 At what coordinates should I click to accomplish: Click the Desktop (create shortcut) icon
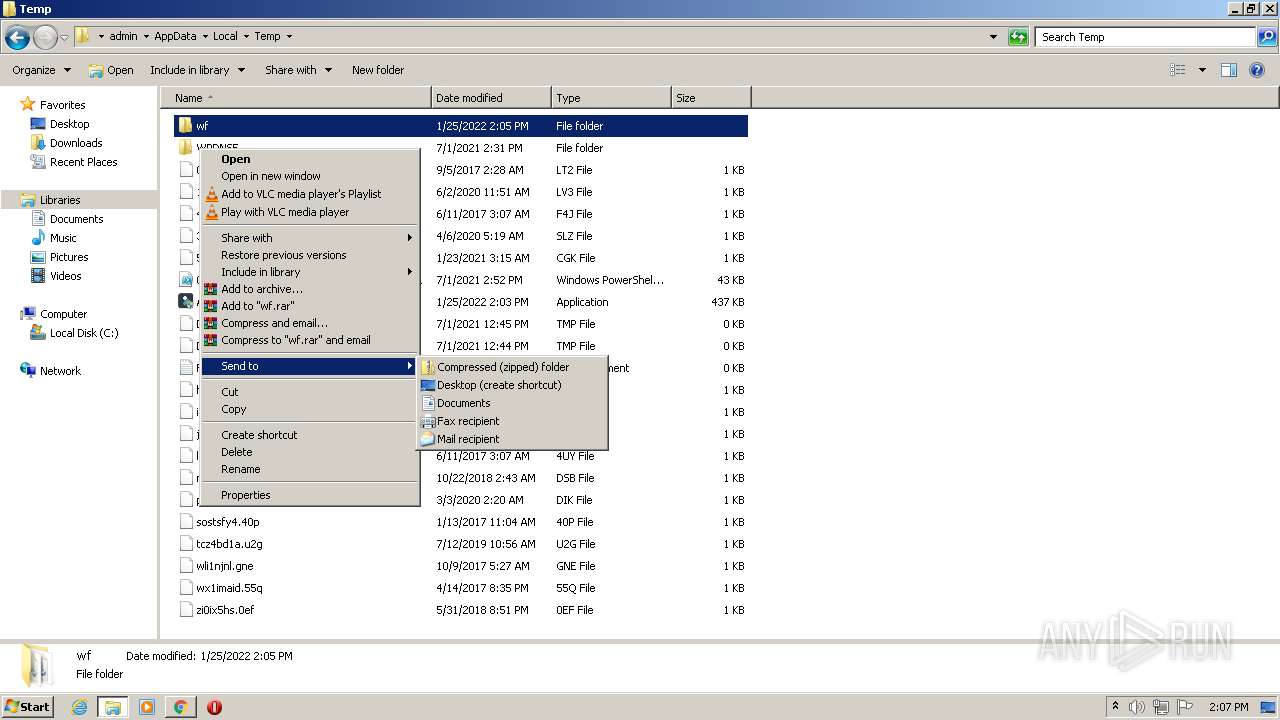pyautogui.click(x=428, y=385)
